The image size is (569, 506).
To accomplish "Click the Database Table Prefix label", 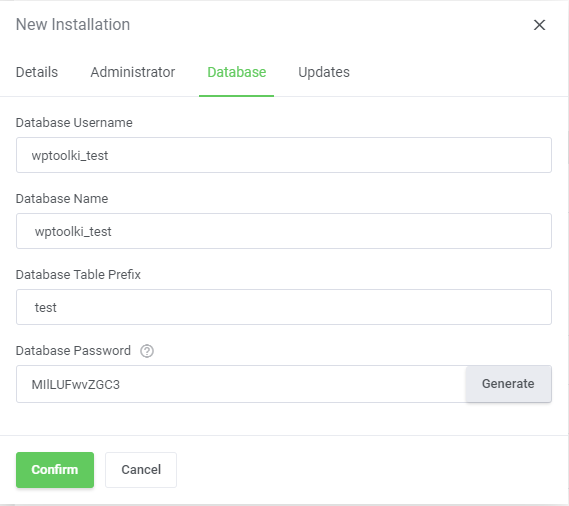I will 78,275.
